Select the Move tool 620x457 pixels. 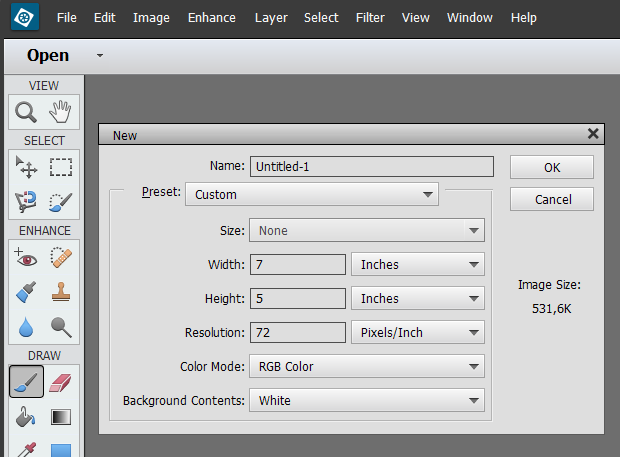tap(26, 167)
